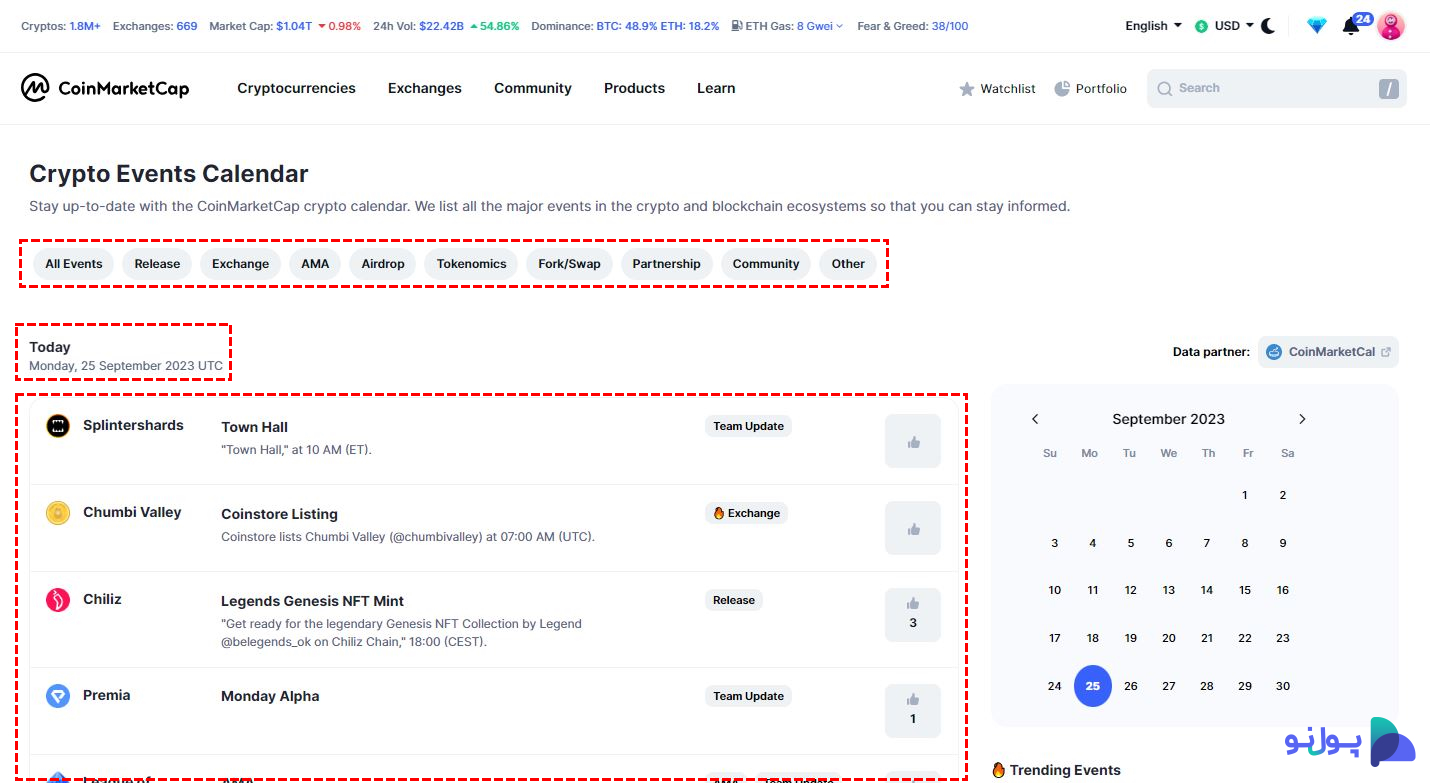Viewport: 1430px width, 783px height.
Task: Filter events by Other
Action: [x=848, y=264]
